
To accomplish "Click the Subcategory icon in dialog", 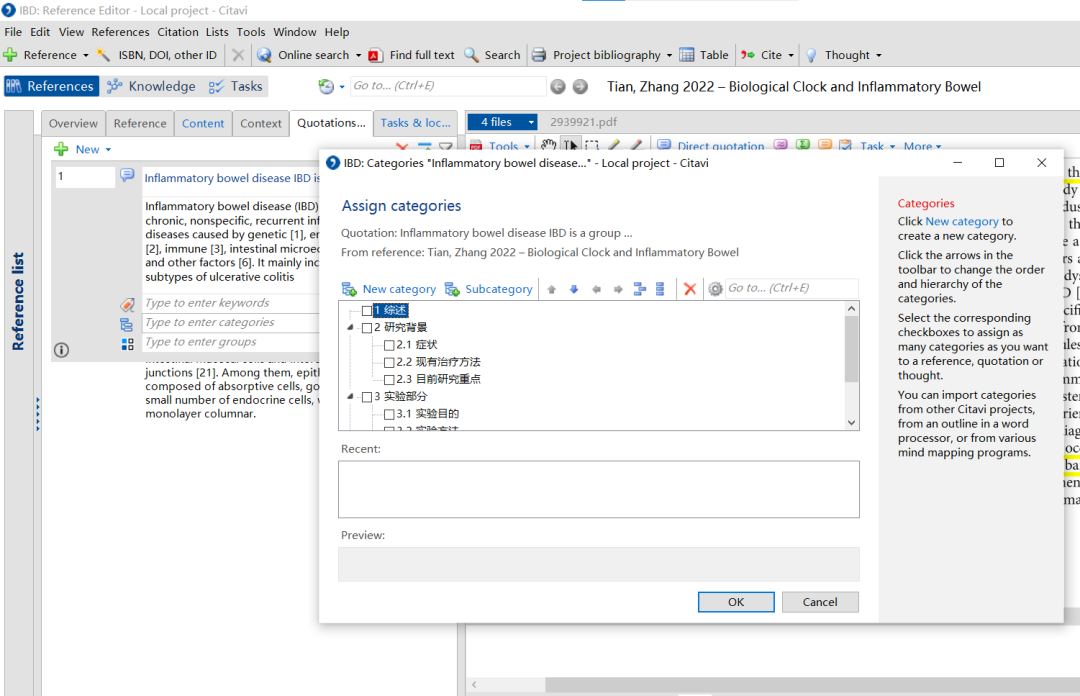I will tap(452, 289).
